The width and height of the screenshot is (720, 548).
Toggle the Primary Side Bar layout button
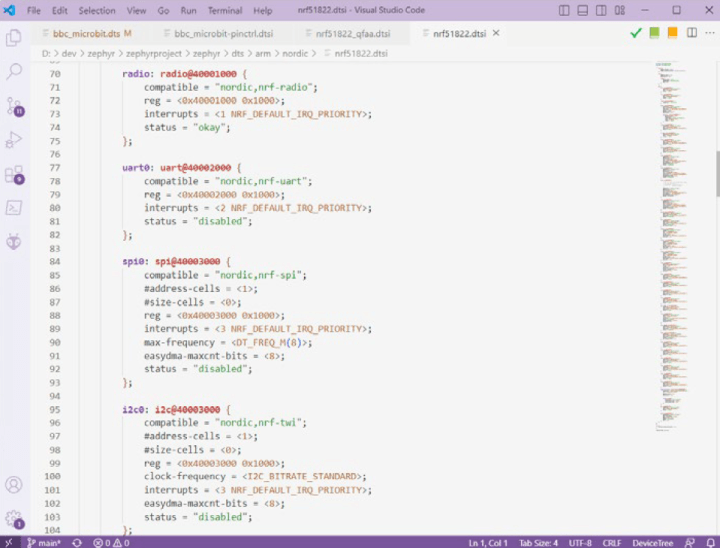(565, 10)
